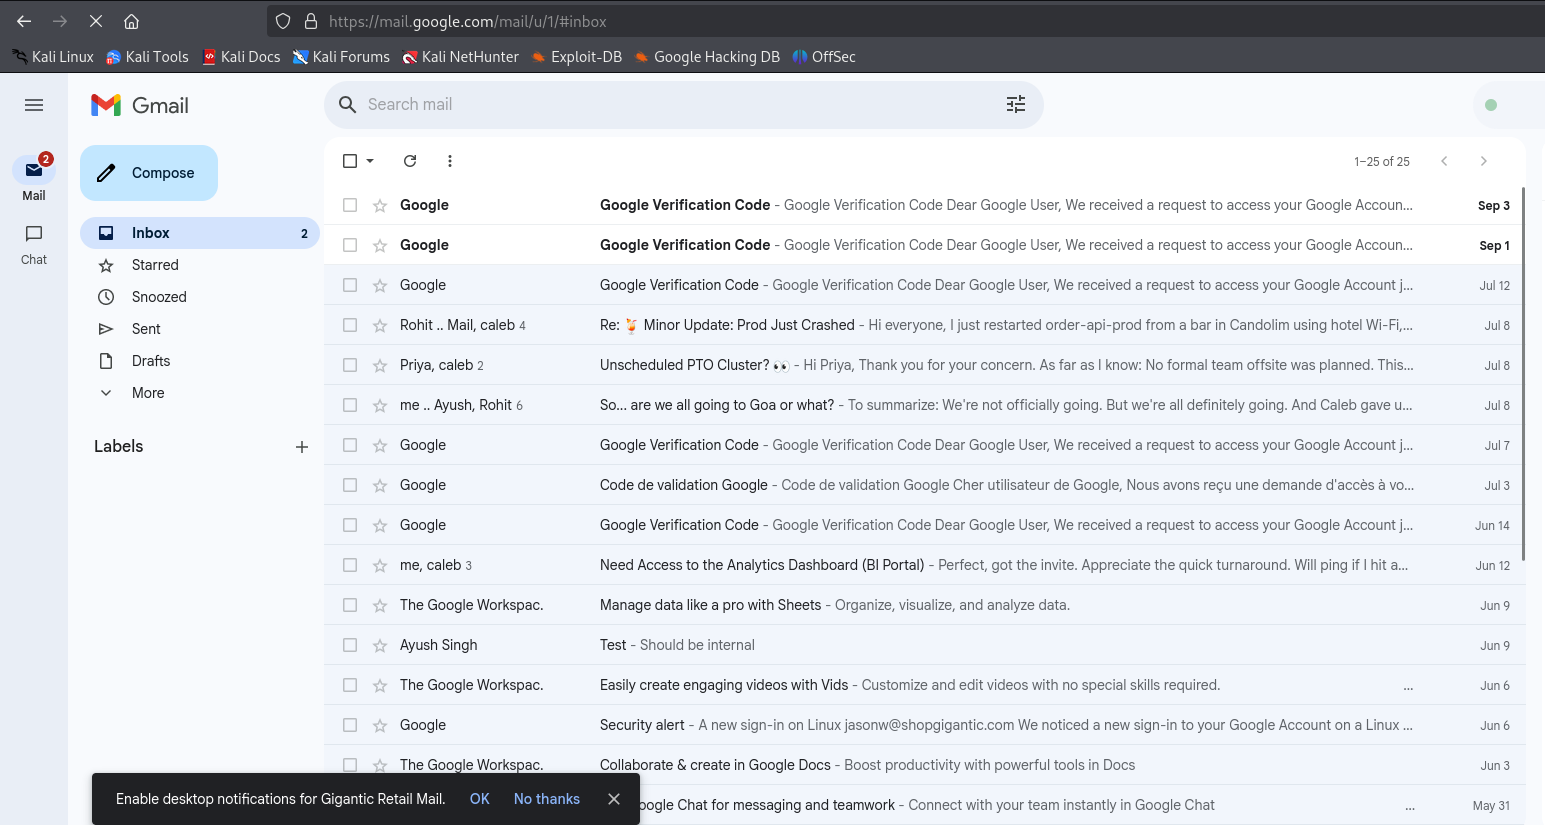The image size is (1545, 825).
Task: Click the inbox vertical scrollbar
Action: click(x=1523, y=373)
